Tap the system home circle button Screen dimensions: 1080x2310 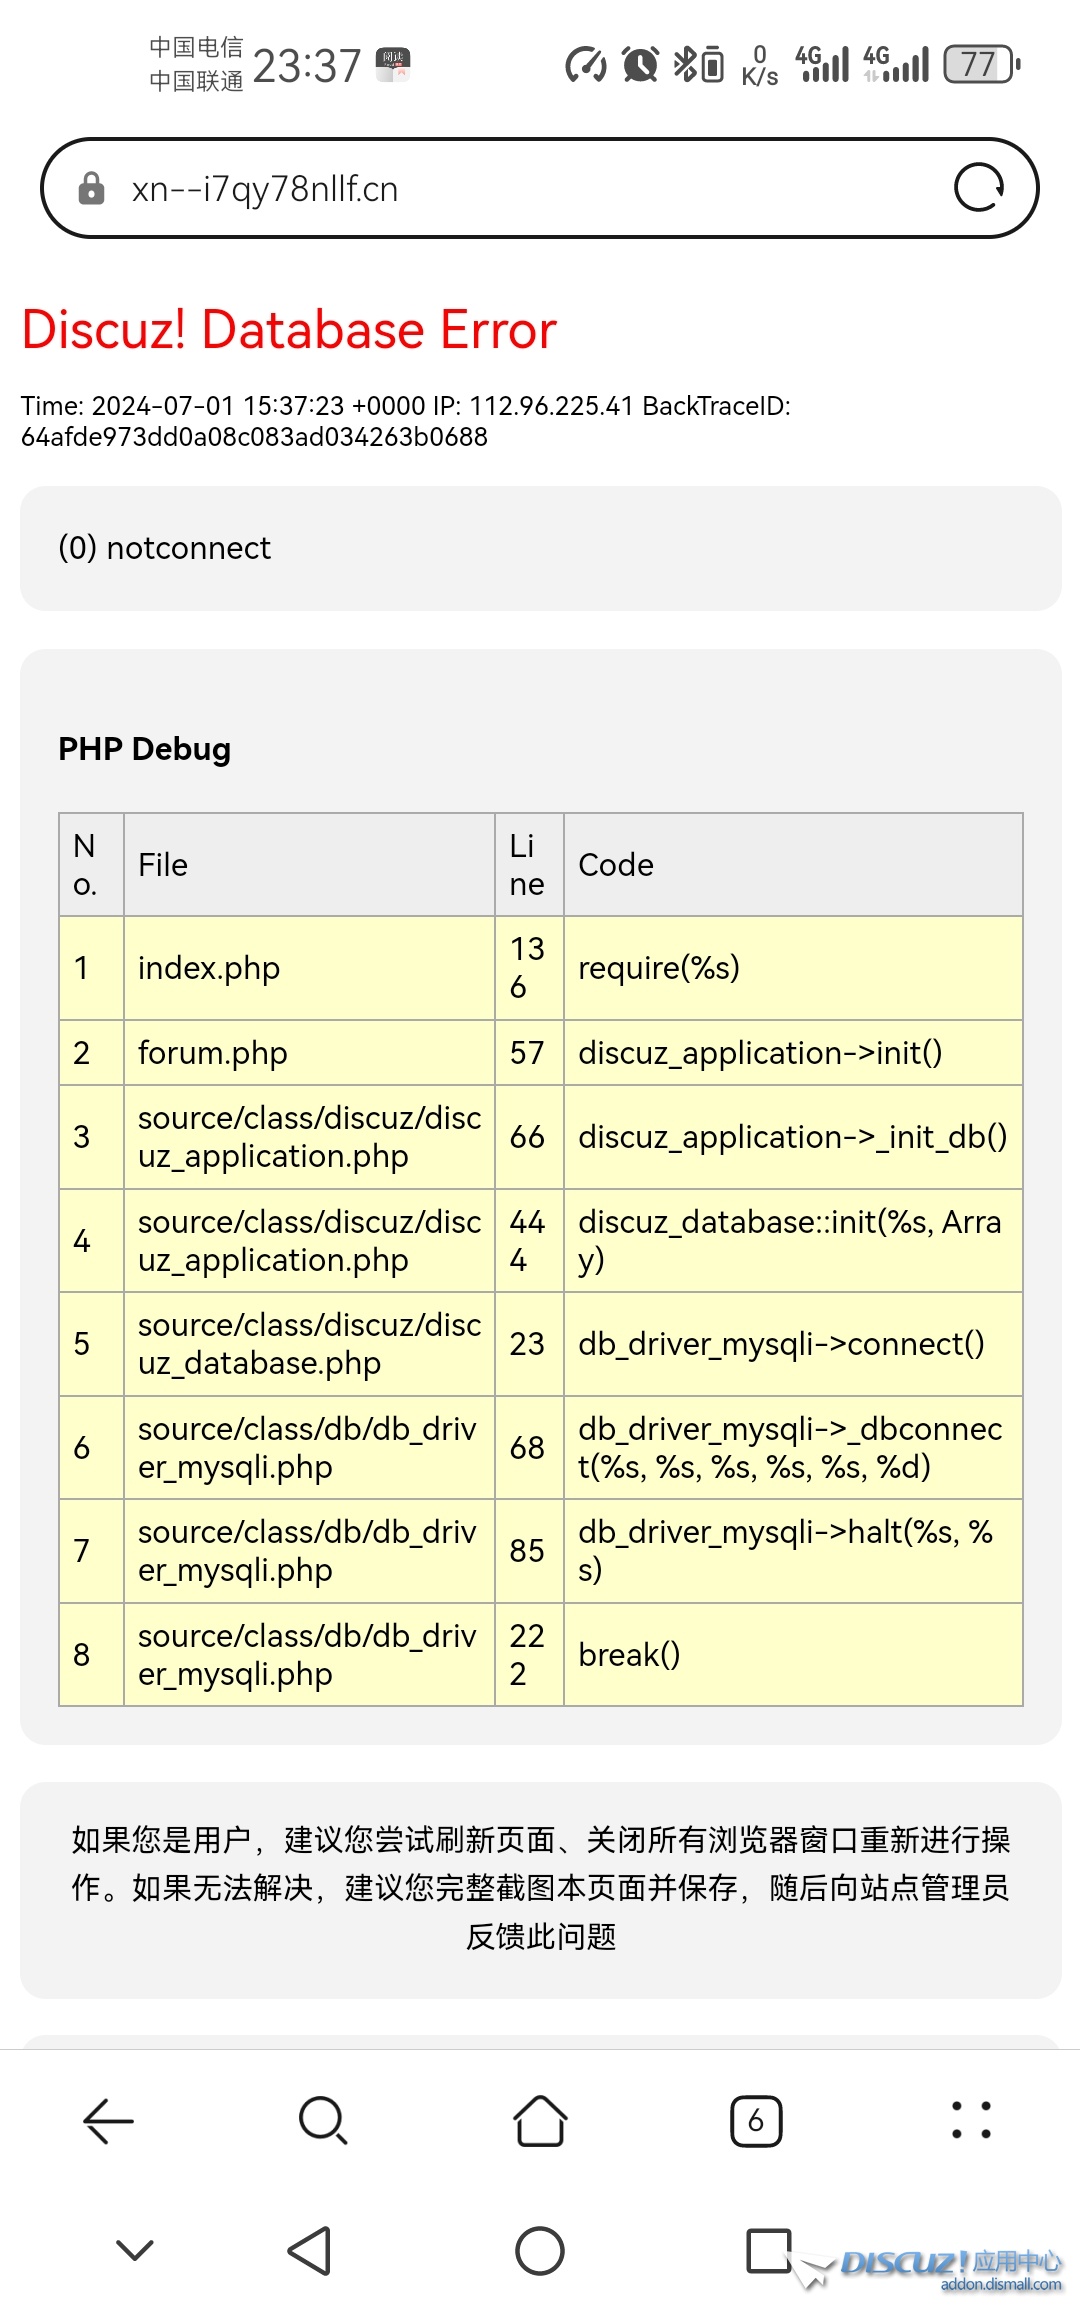(x=540, y=2251)
